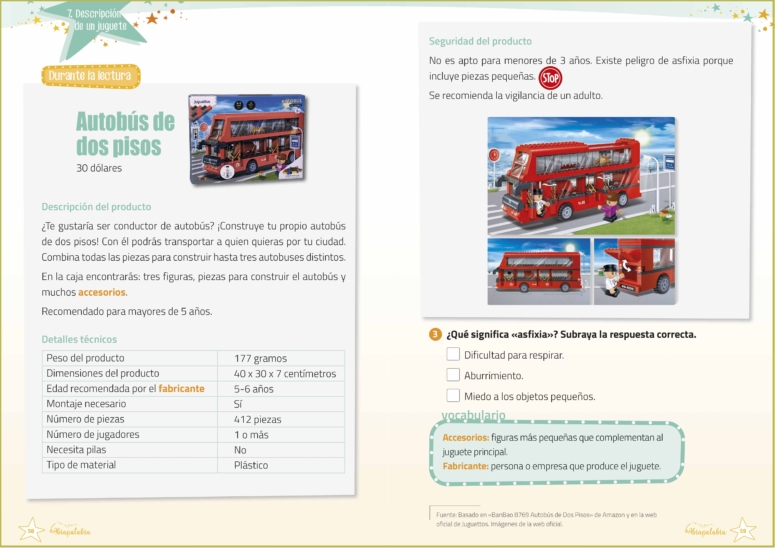Click the '30 dólares' price text

tap(99, 168)
